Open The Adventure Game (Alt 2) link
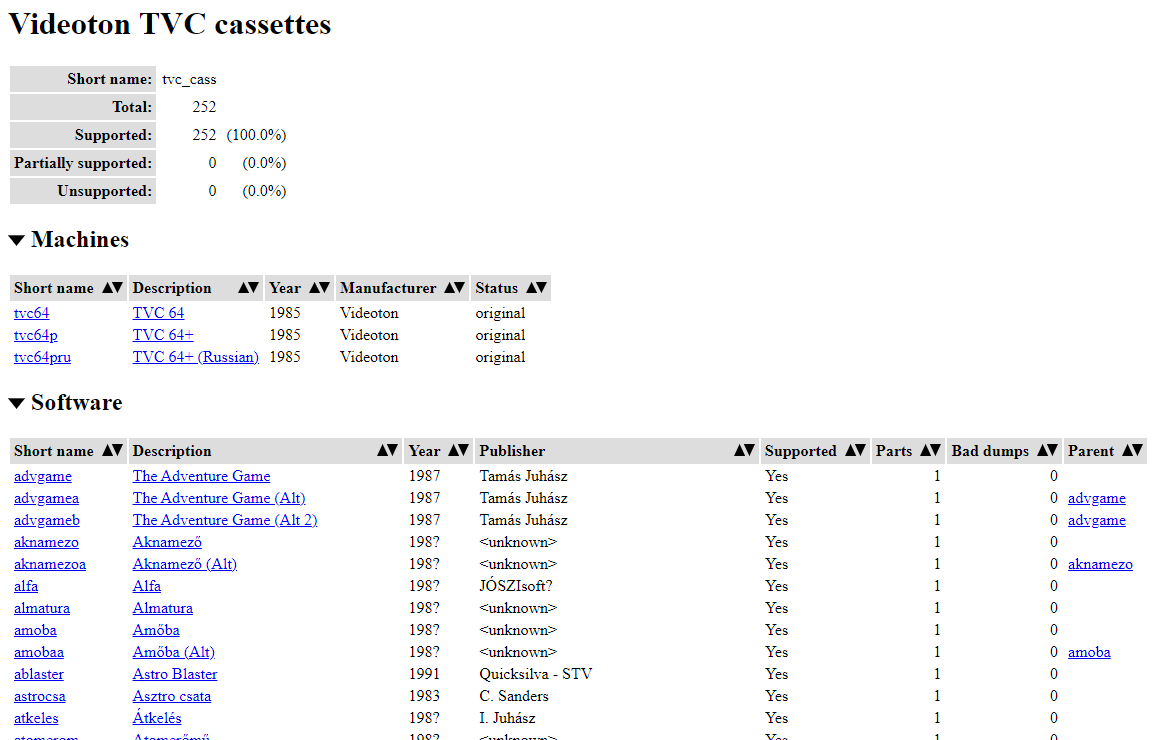This screenshot has width=1161, height=740. [x=225, y=521]
